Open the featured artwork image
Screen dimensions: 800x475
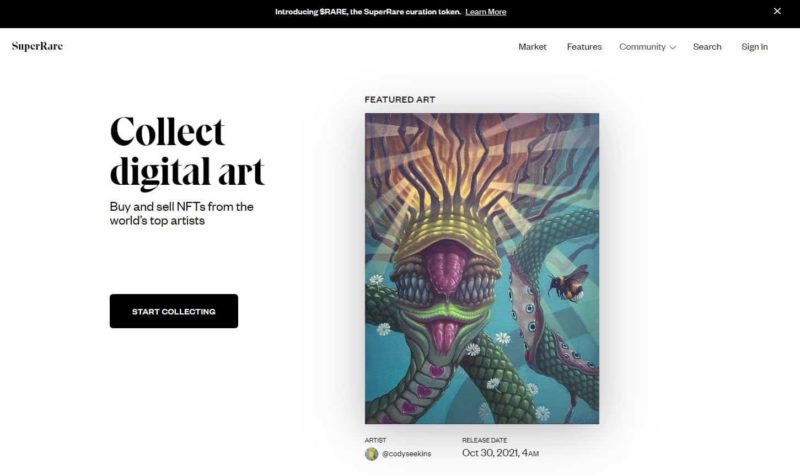tap(482, 268)
